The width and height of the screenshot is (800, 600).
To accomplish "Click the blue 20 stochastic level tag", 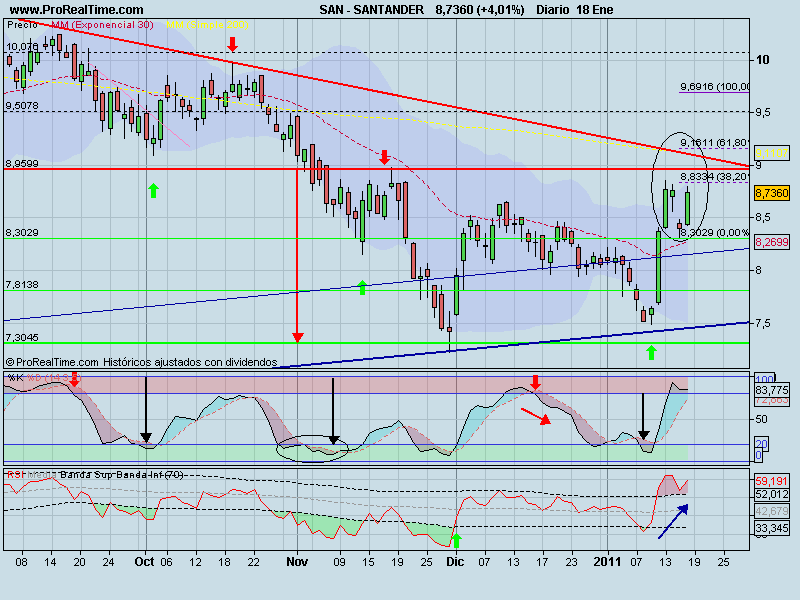I will [x=762, y=443].
